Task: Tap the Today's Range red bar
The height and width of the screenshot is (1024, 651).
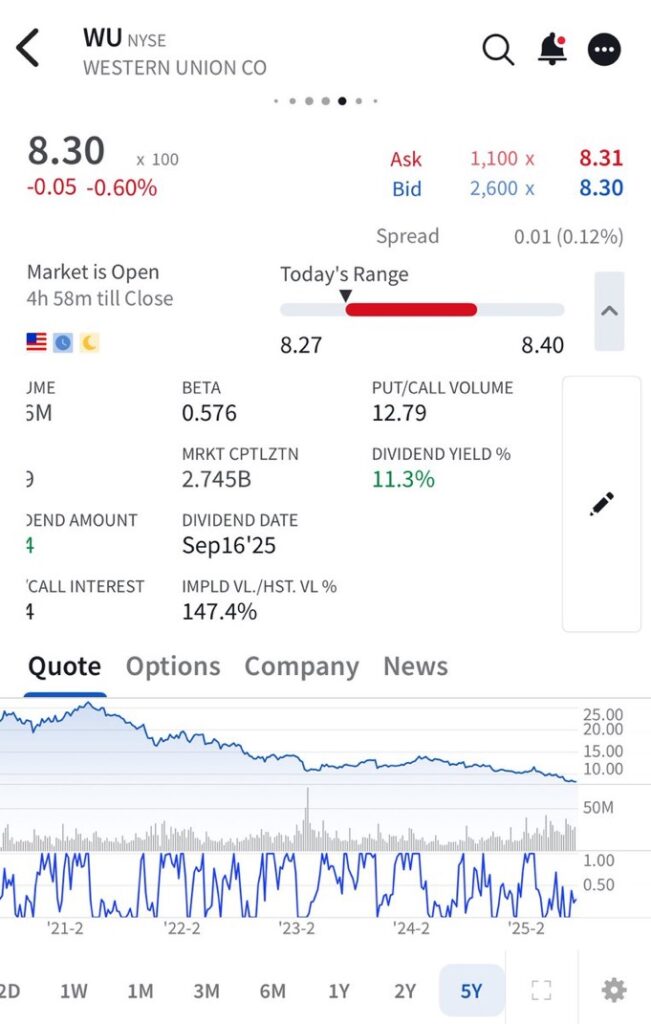Action: tap(411, 310)
